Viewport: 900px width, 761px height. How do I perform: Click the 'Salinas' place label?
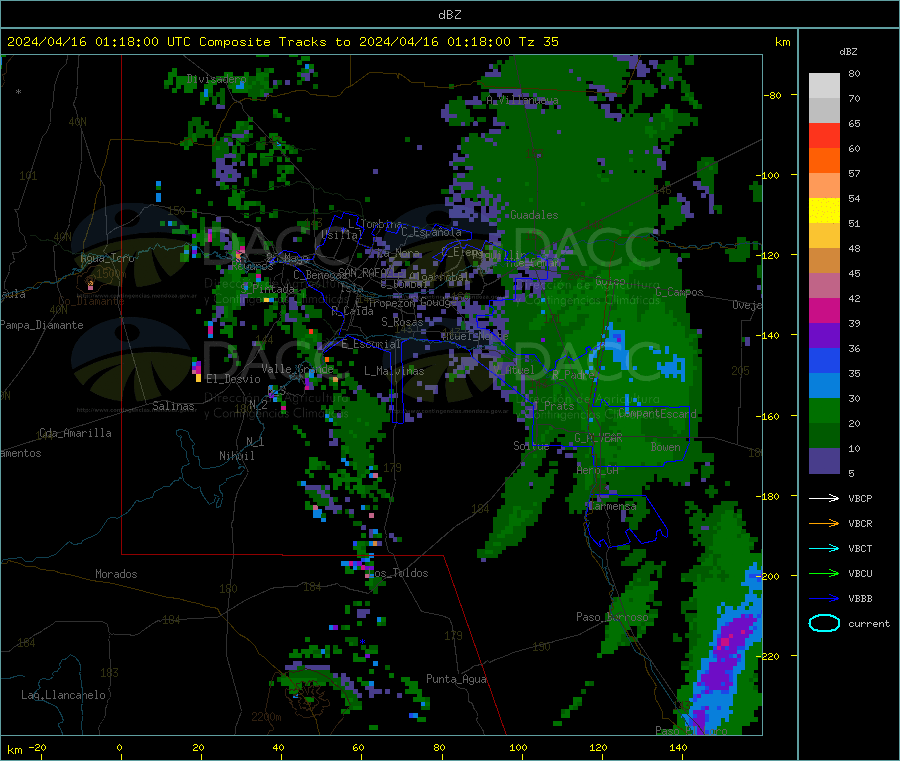tap(173, 406)
